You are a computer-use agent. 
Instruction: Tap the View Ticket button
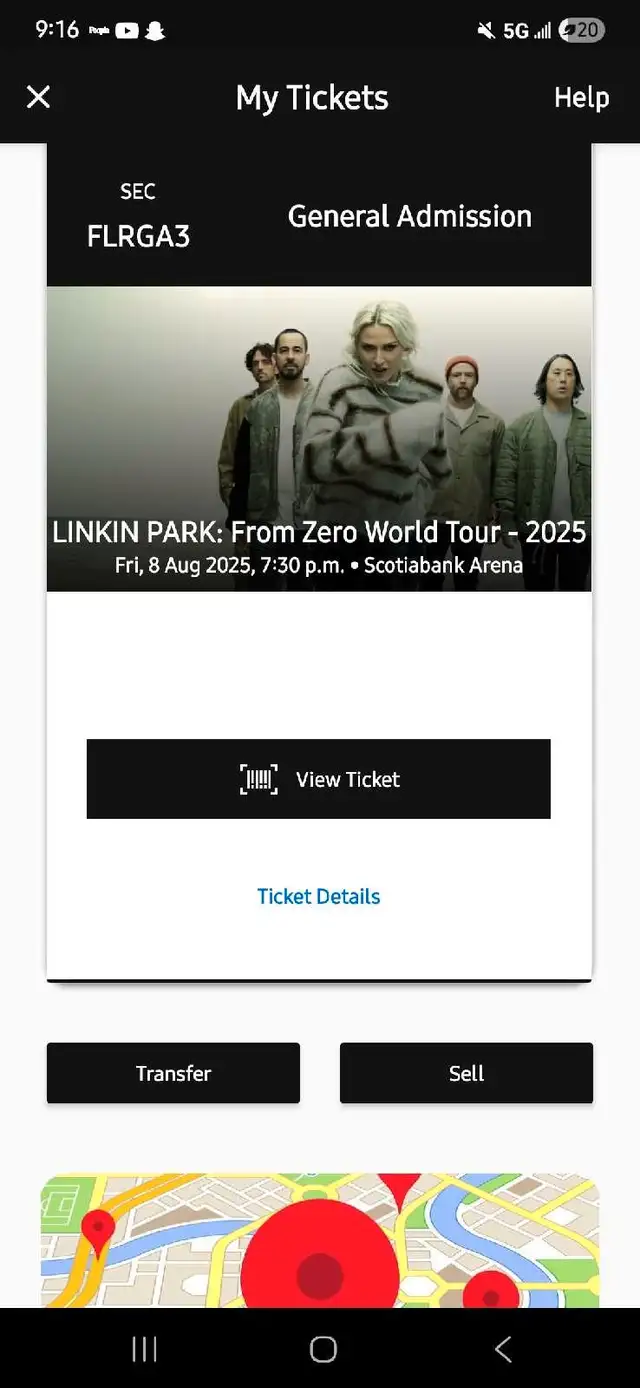click(319, 779)
